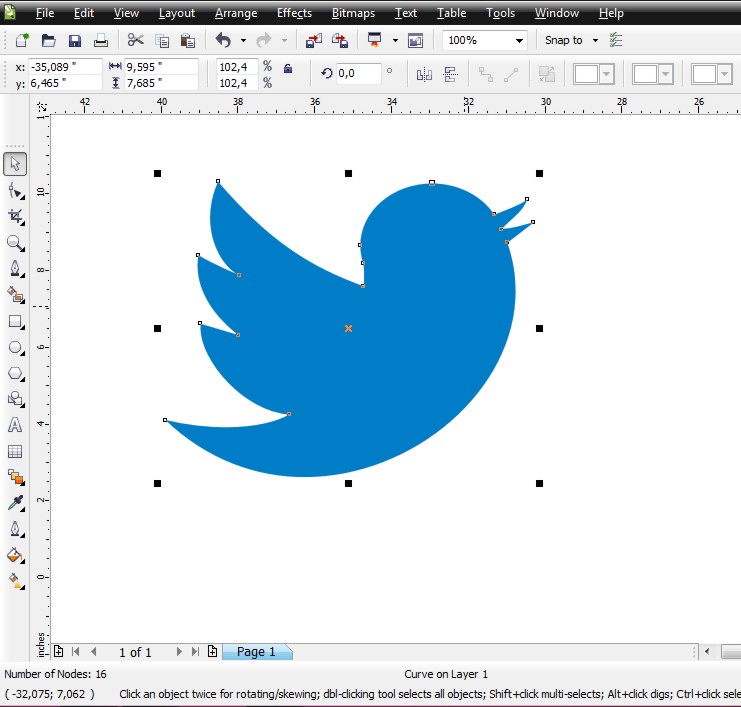
Task: Open the Text menu
Action: pyautogui.click(x=406, y=13)
